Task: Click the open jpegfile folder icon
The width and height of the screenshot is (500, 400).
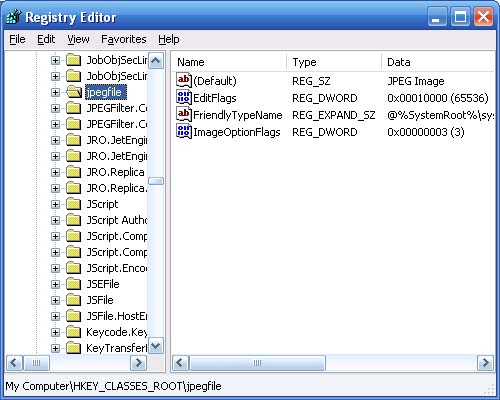Action: pyautogui.click(x=74, y=92)
